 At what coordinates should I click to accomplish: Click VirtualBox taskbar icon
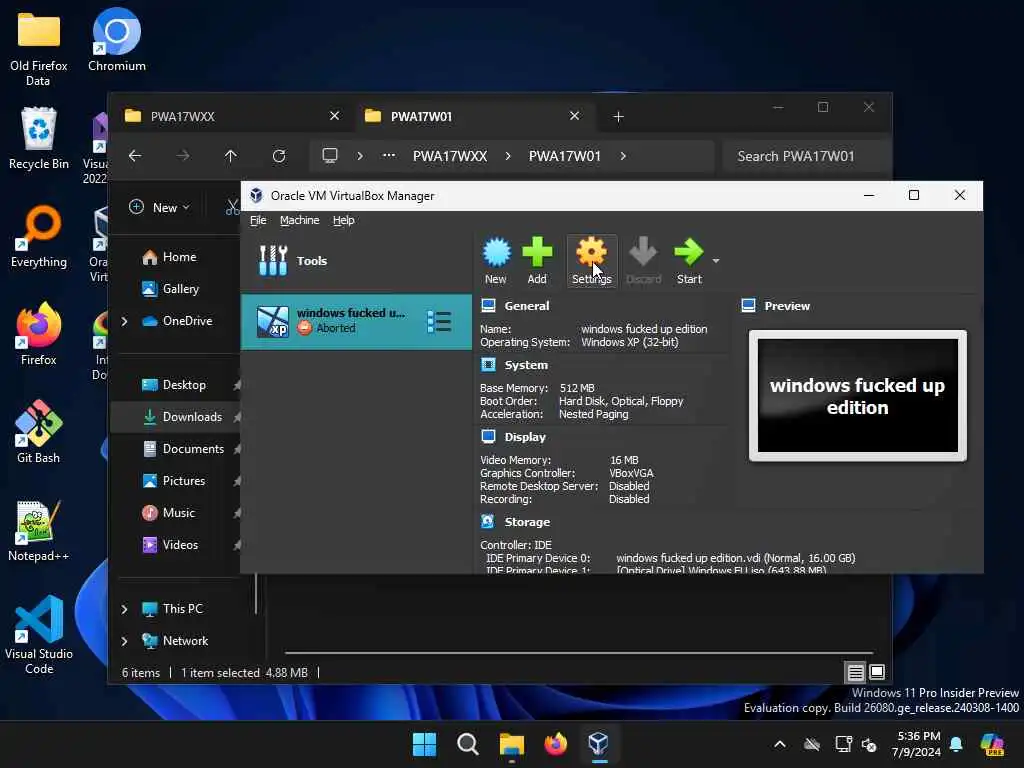599,744
